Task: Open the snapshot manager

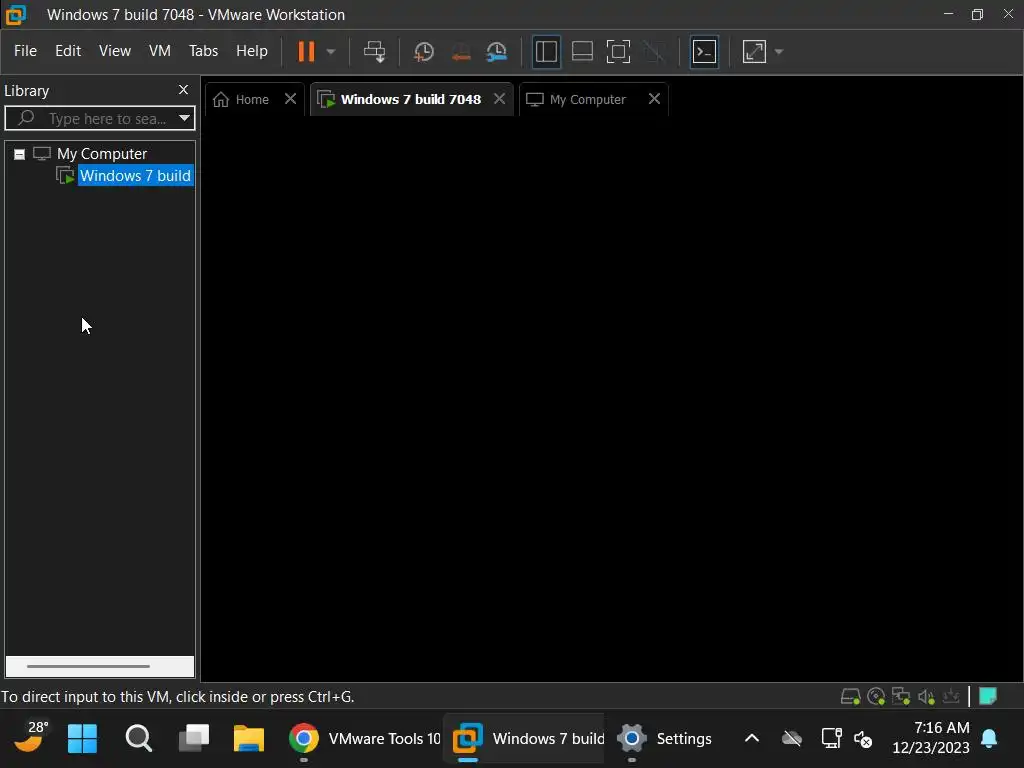Action: tap(497, 52)
